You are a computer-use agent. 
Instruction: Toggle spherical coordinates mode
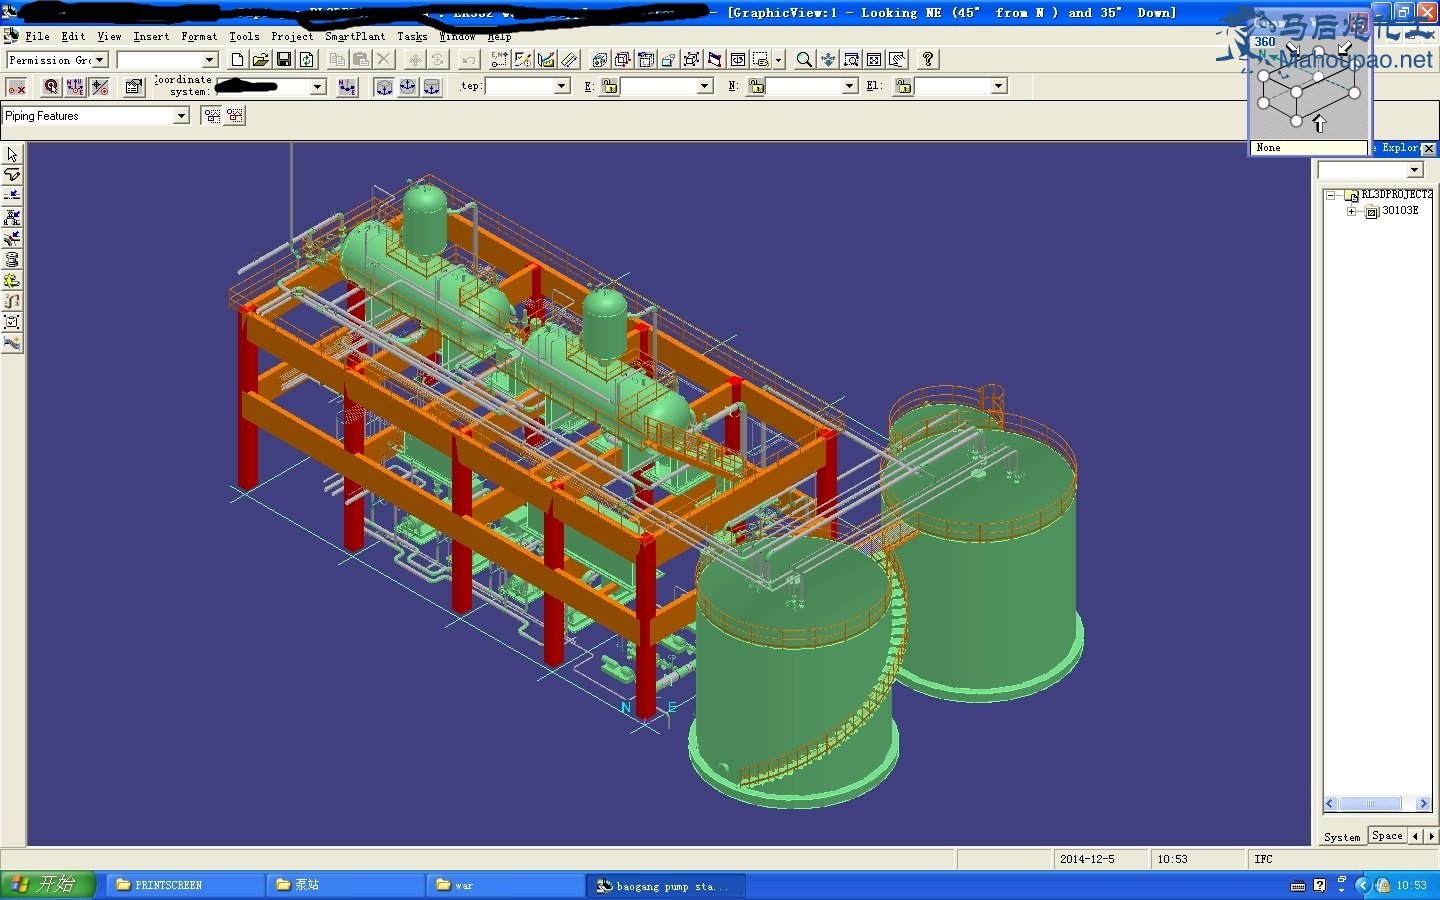[x=408, y=87]
